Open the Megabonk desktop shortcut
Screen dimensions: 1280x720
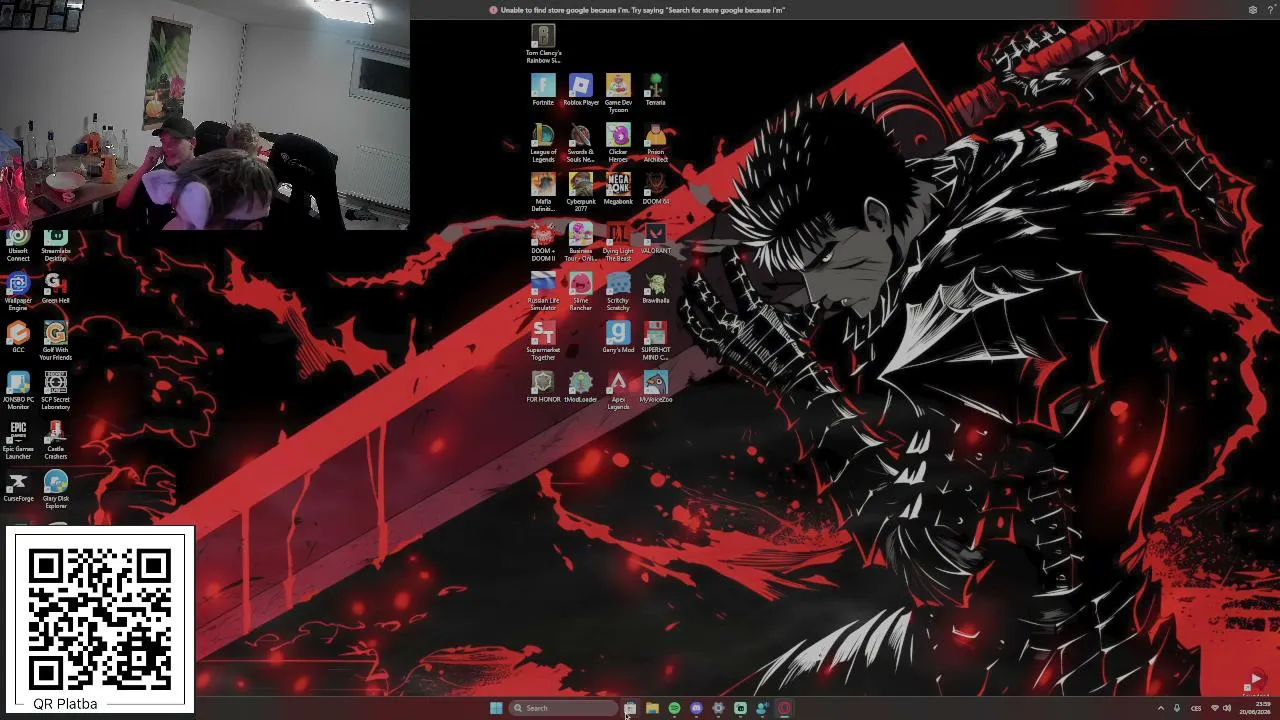[x=618, y=189]
